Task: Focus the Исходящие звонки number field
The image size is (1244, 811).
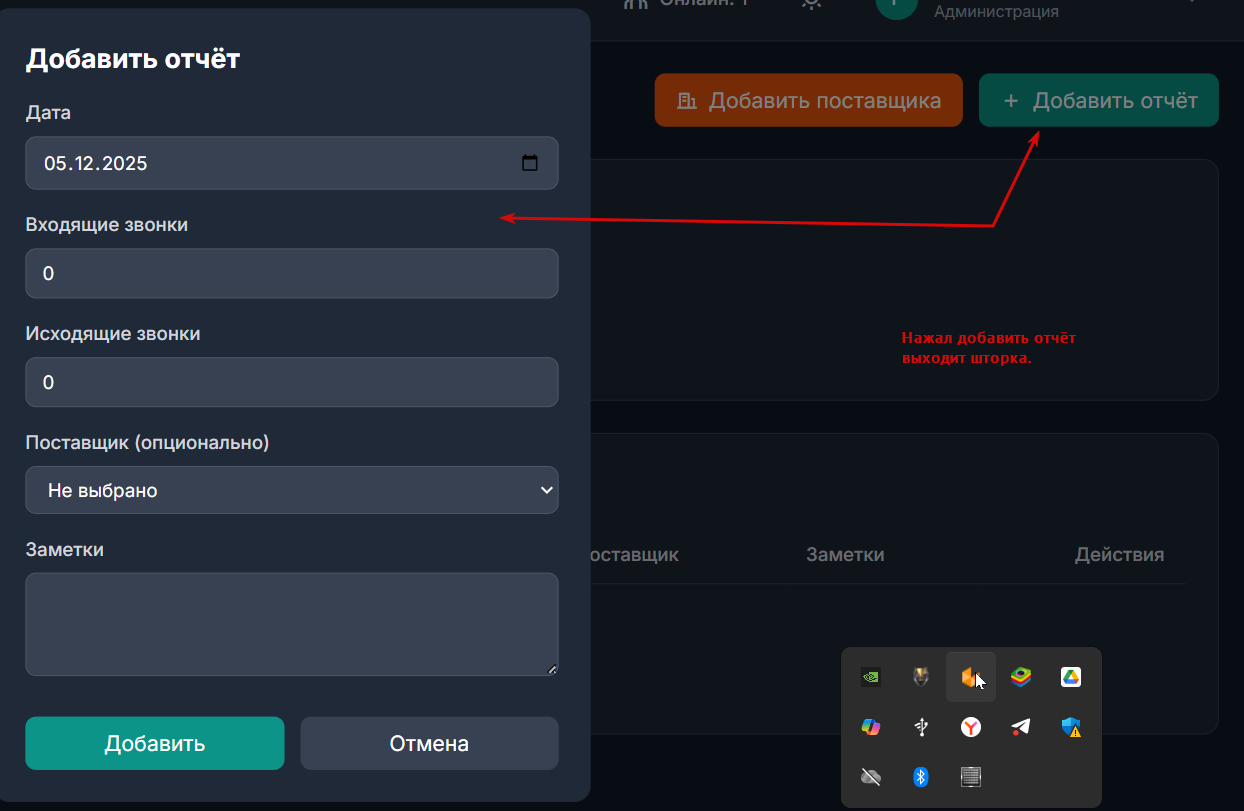Action: click(292, 382)
